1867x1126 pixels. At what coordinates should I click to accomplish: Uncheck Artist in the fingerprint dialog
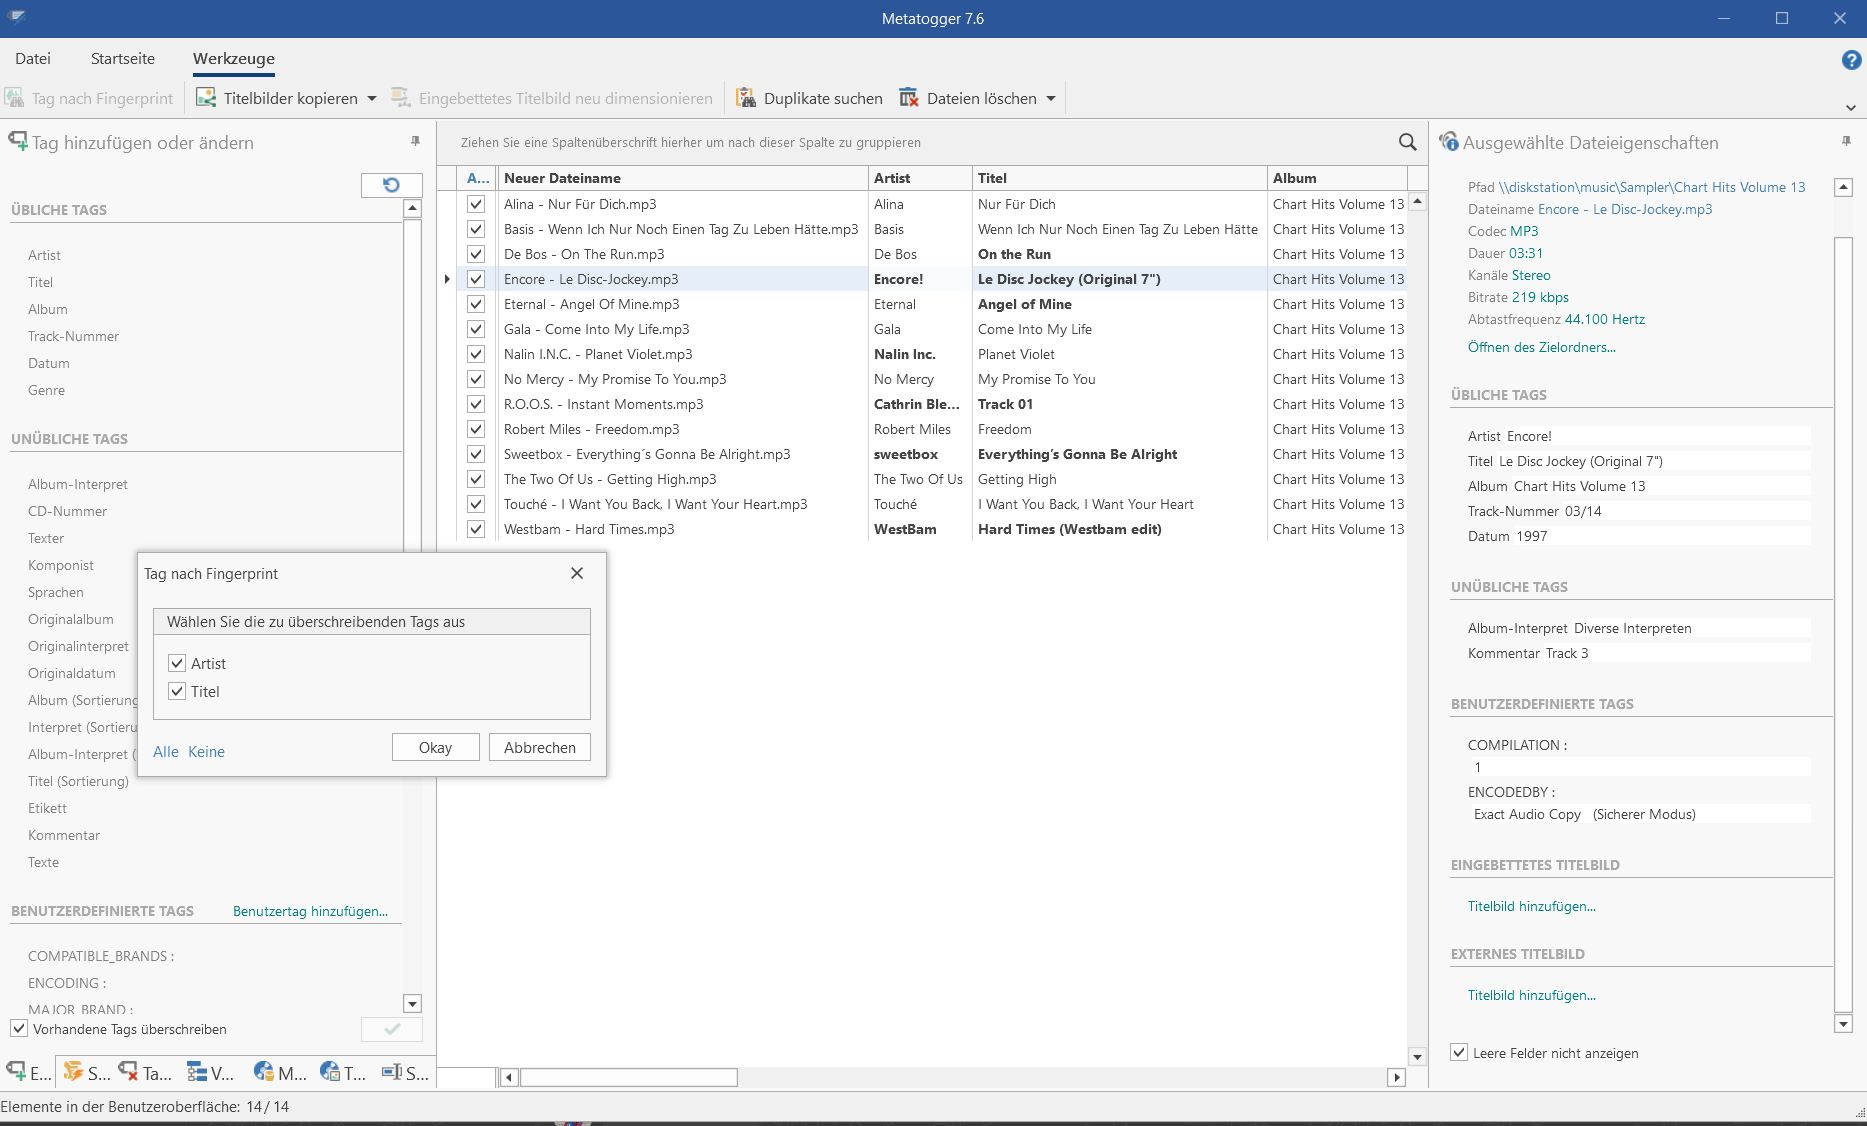point(178,663)
